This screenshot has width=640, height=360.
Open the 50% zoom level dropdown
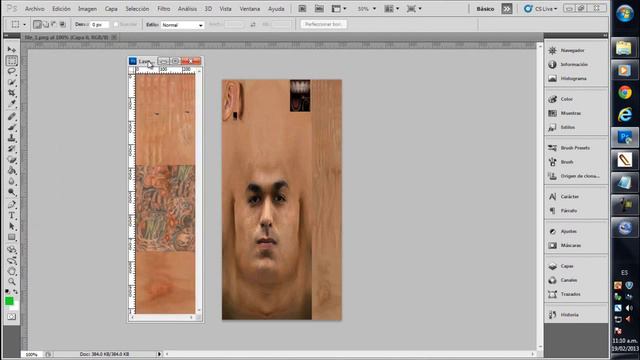(367, 9)
